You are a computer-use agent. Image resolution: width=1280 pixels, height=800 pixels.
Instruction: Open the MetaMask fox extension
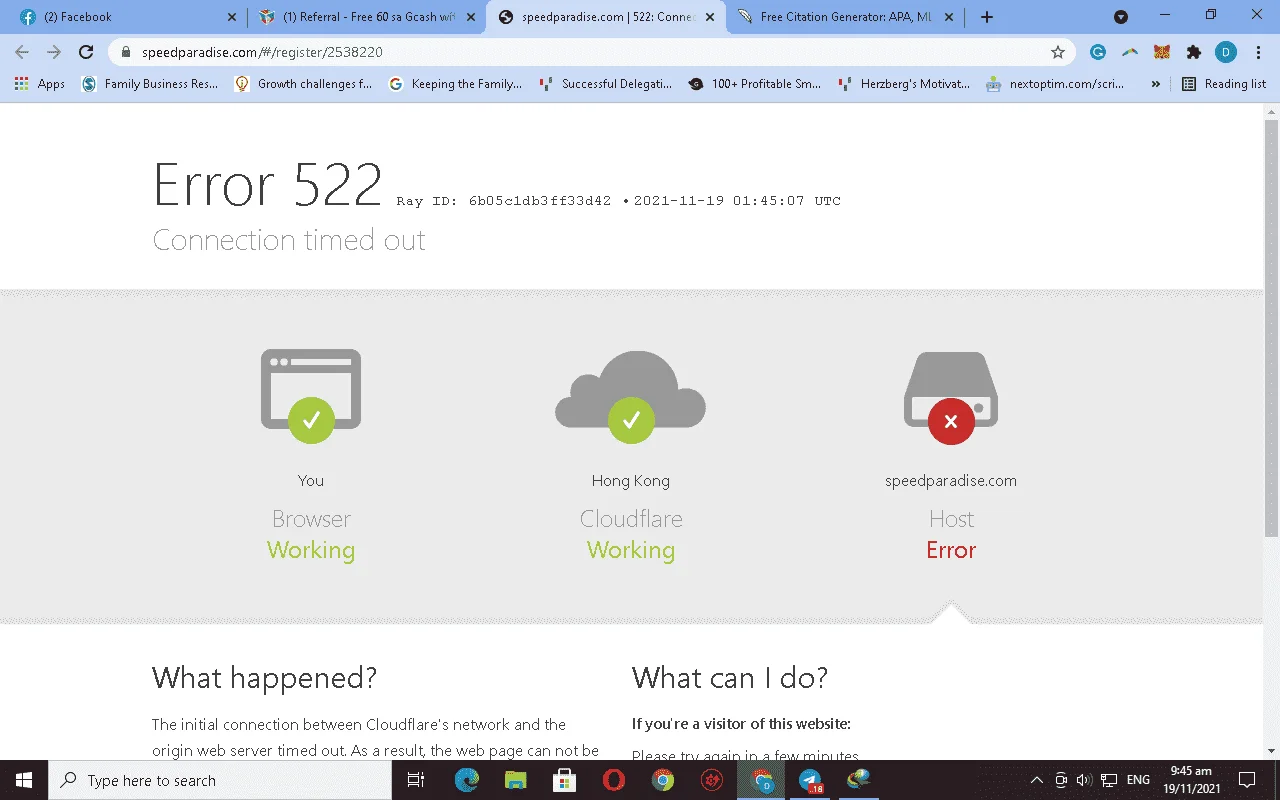tap(1161, 52)
